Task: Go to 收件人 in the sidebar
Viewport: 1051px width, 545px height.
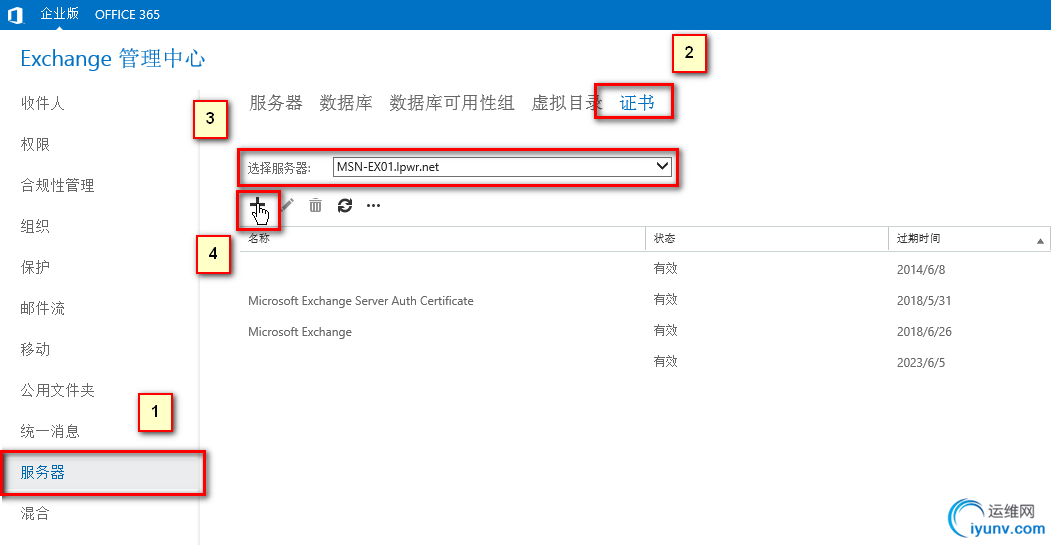Action: [42, 103]
